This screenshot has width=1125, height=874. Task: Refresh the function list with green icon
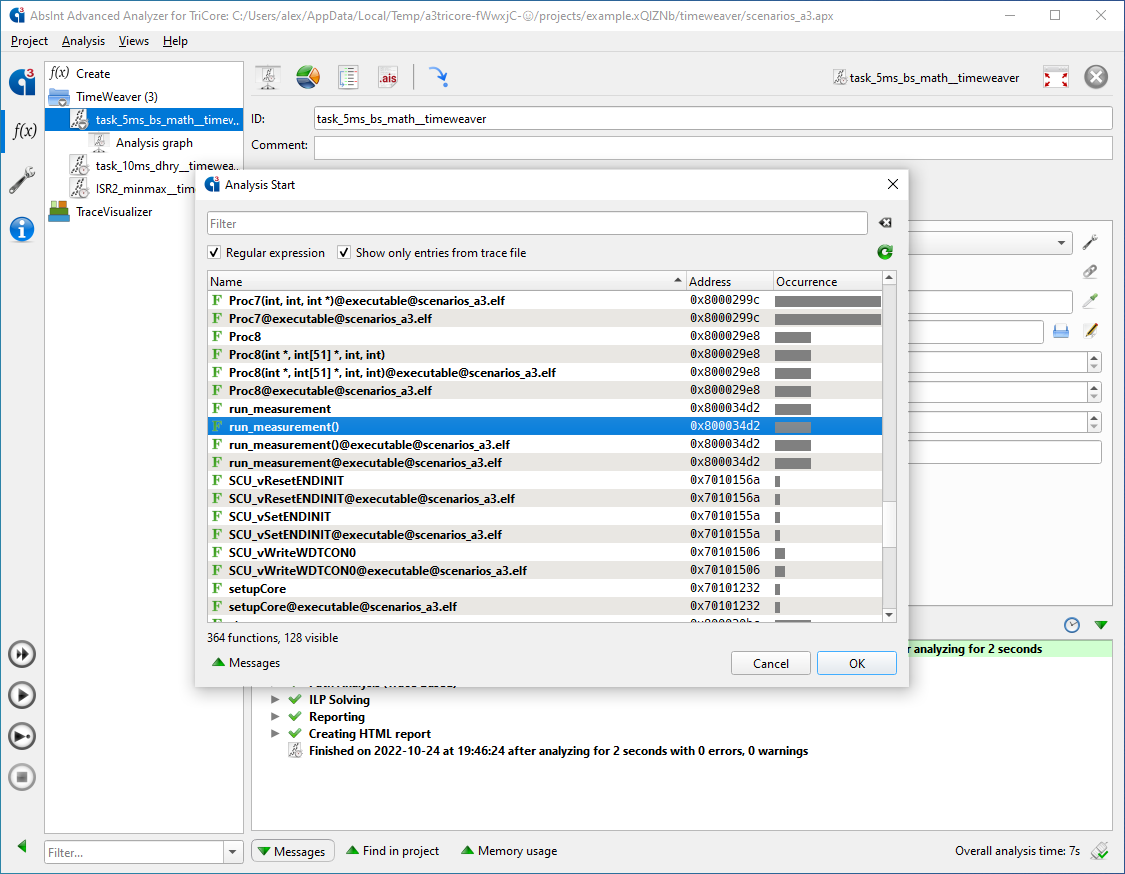(x=885, y=252)
